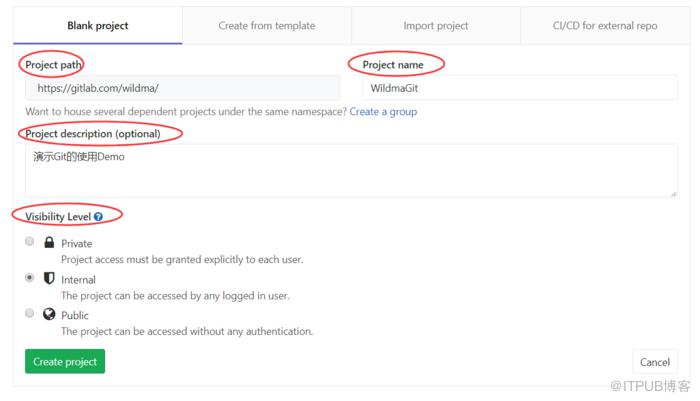Image resolution: width=700 pixels, height=401 pixels.
Task: Grab the description box resize handle
Action: pyautogui.click(x=673, y=193)
